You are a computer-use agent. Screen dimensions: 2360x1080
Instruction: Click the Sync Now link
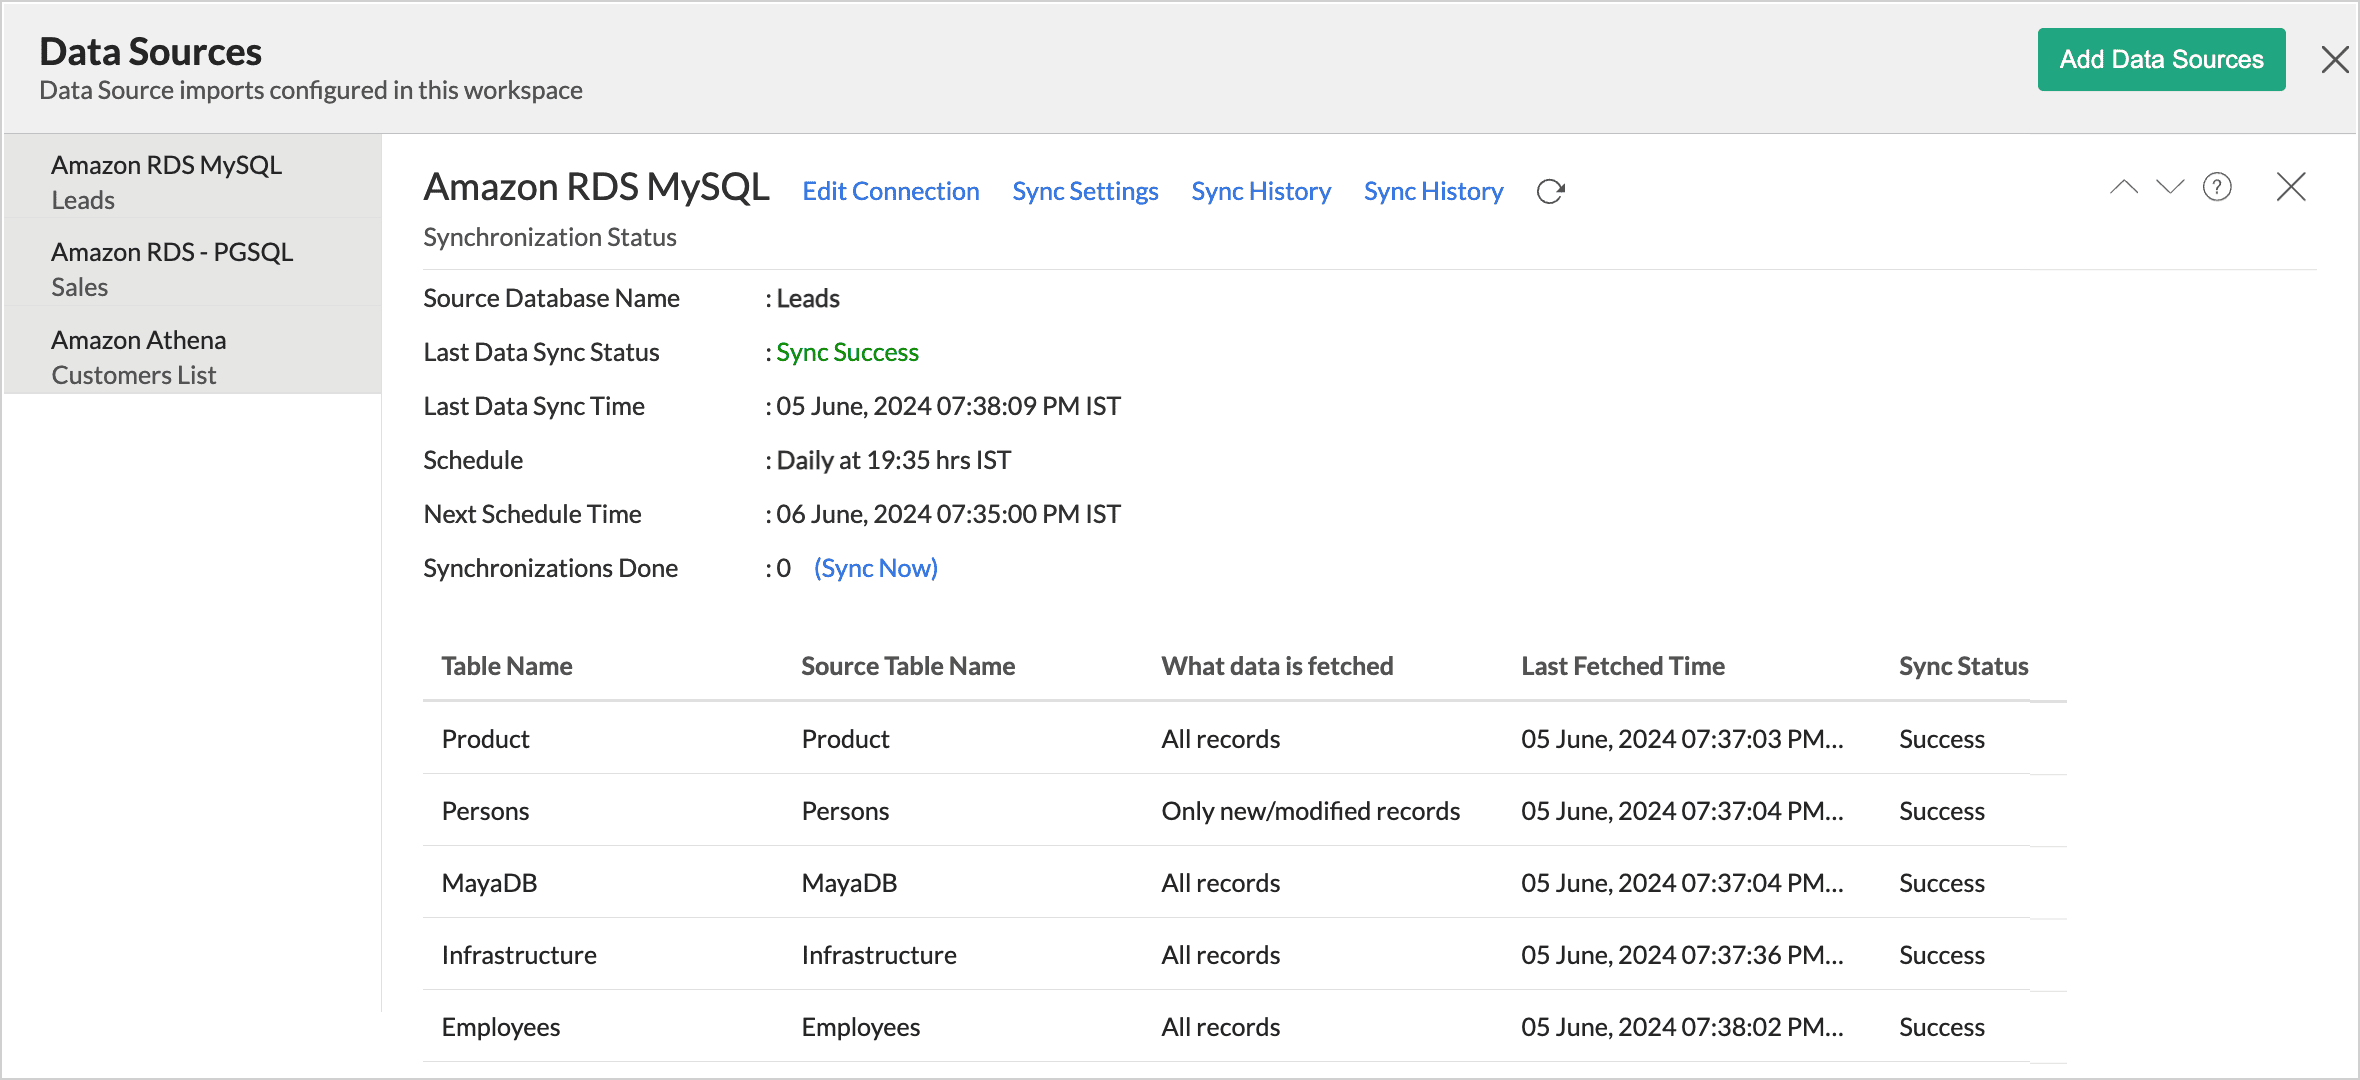[x=876, y=568]
